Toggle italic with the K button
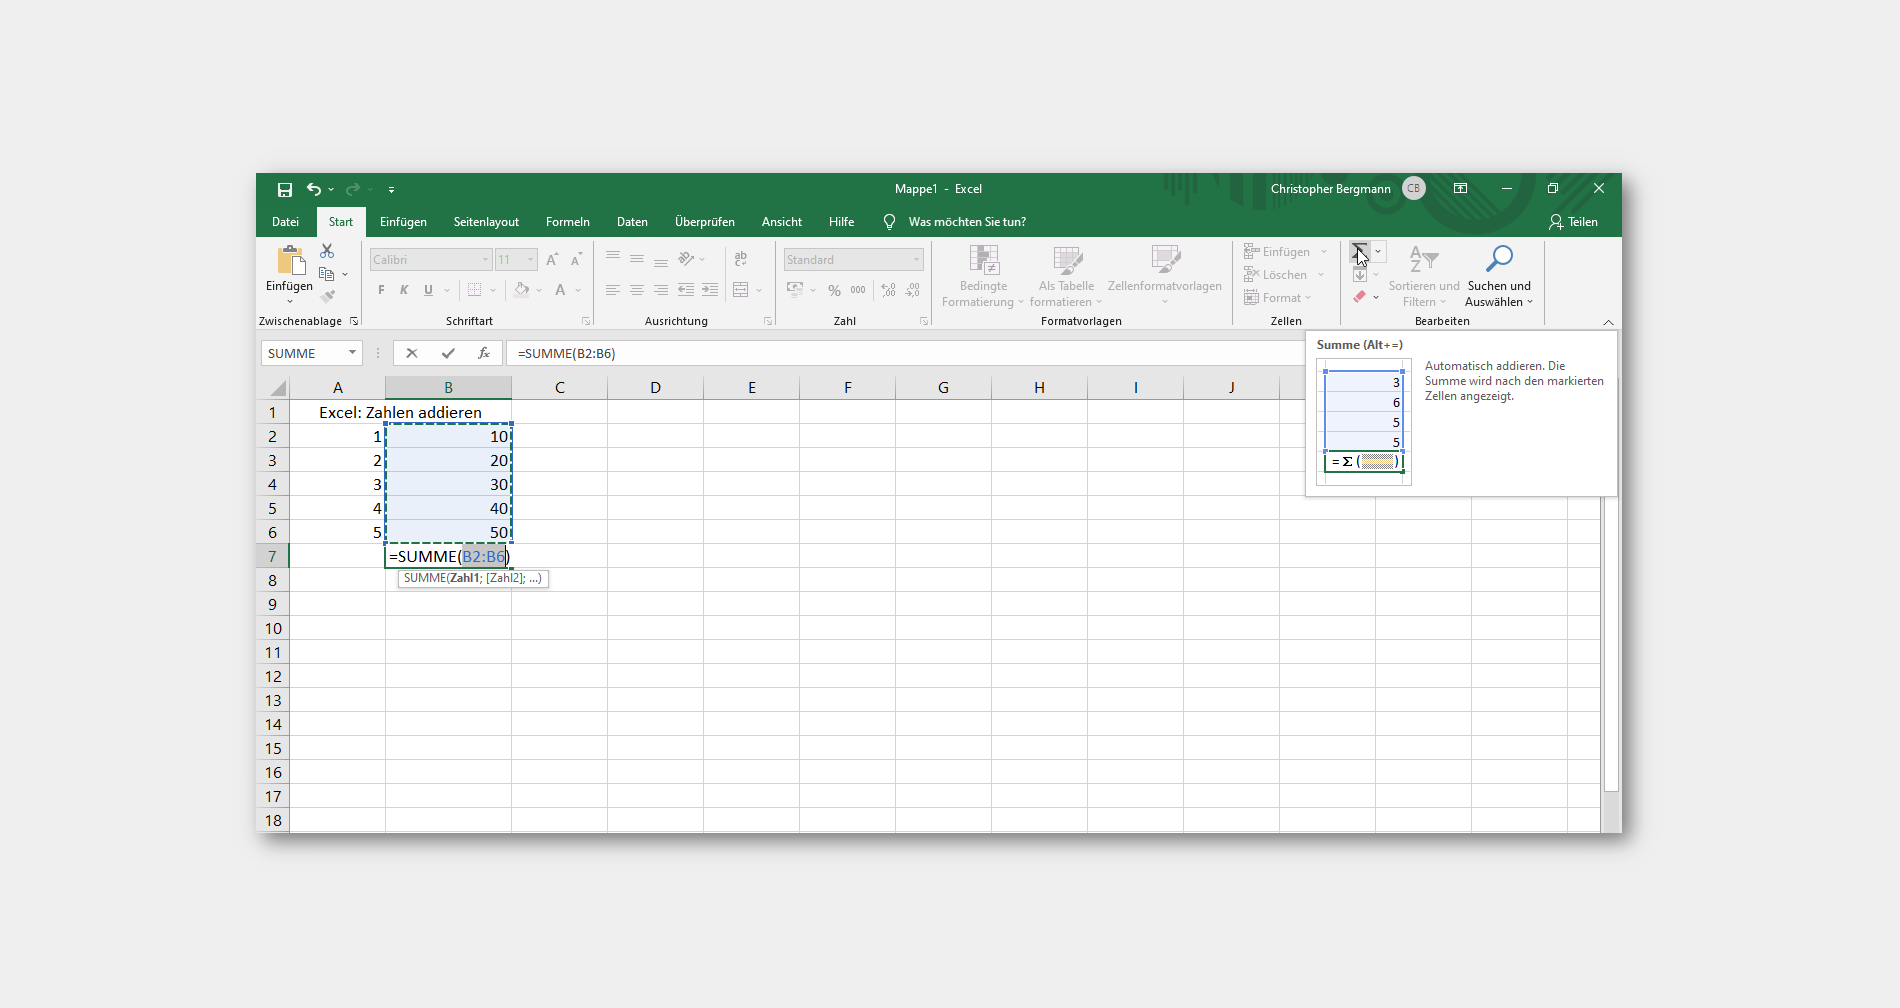 (405, 290)
